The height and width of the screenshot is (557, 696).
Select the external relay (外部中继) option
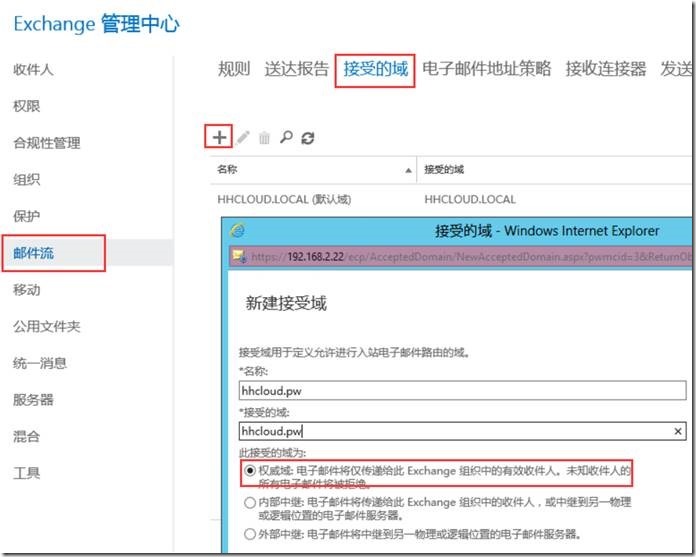pos(250,533)
